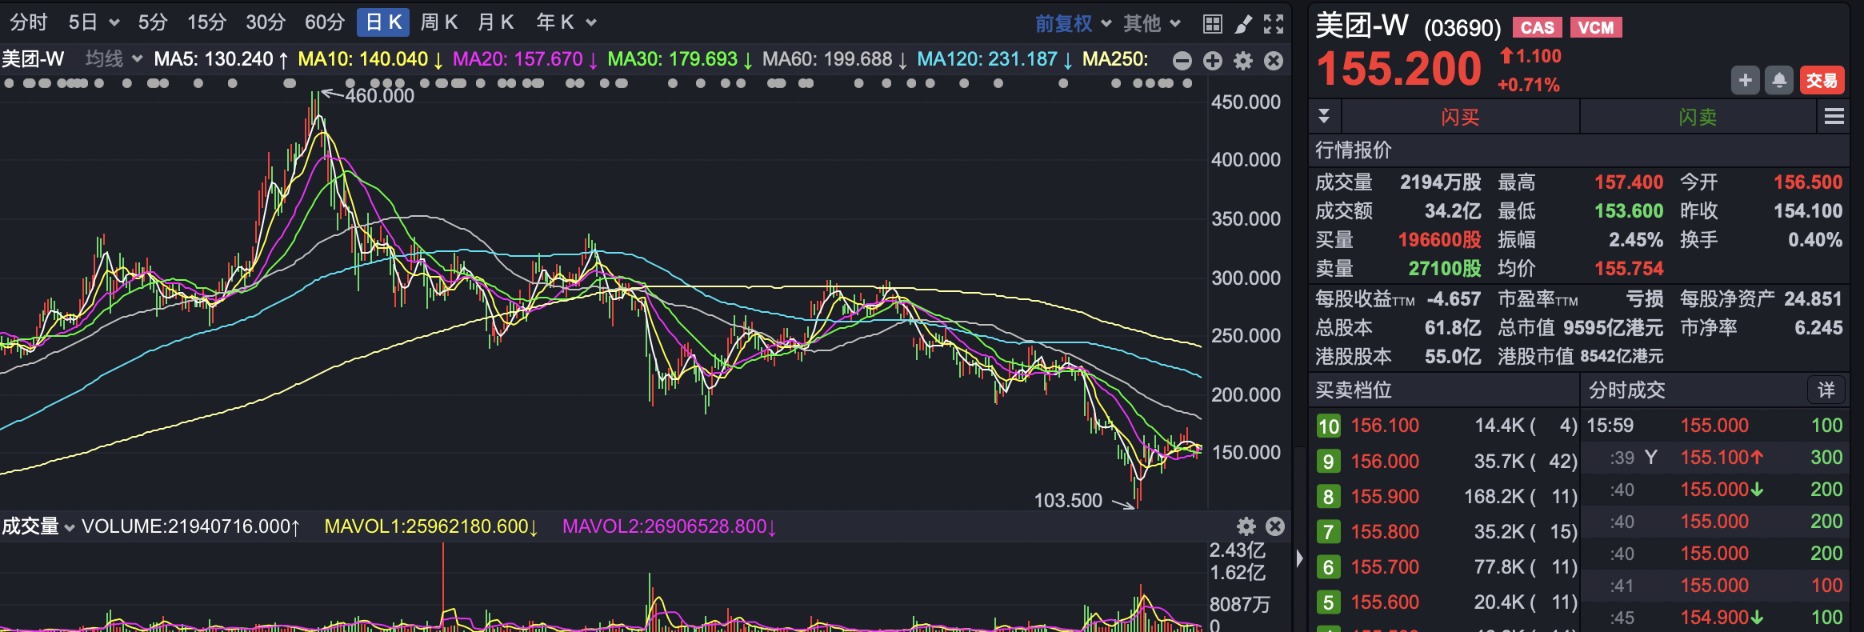The height and width of the screenshot is (632, 1864).
Task: Select ask level 5 marker
Action: (x=1328, y=602)
